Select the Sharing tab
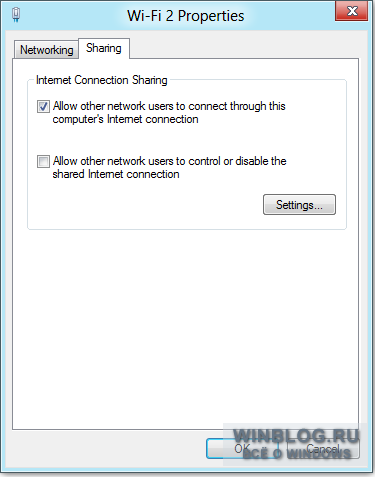The width and height of the screenshot is (377, 477). (104, 48)
